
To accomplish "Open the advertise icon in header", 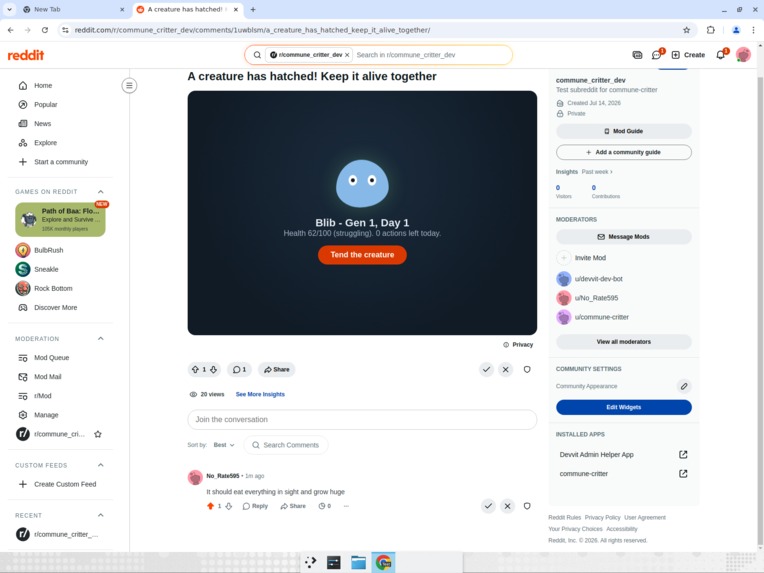I will [637, 55].
